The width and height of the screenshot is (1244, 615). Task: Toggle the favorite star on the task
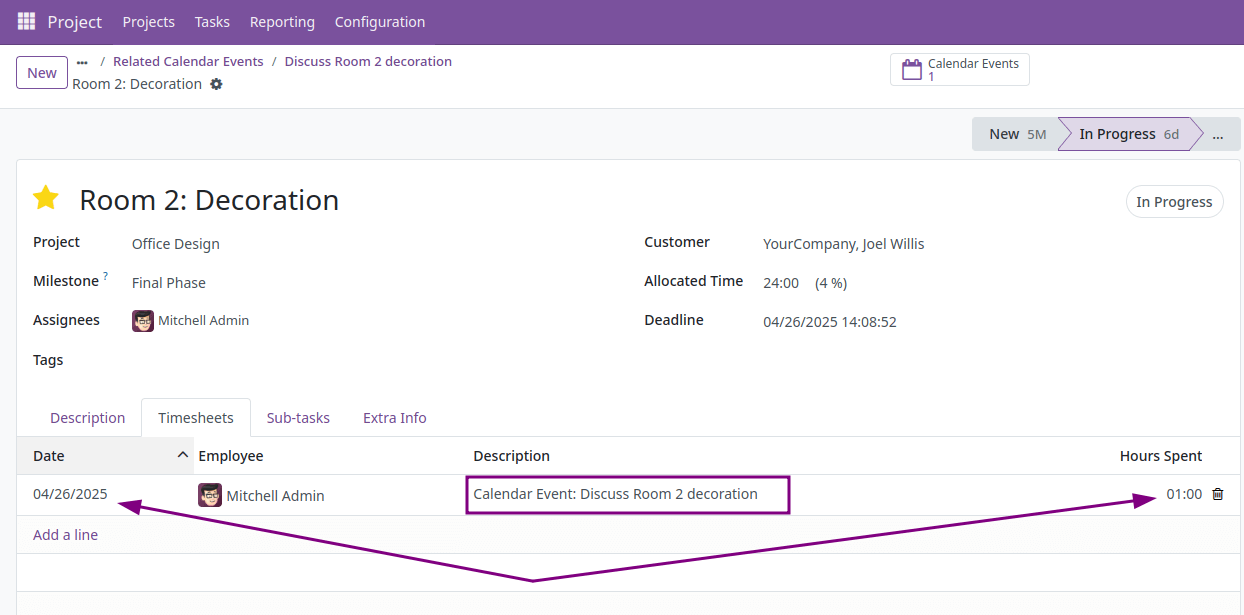coord(46,198)
